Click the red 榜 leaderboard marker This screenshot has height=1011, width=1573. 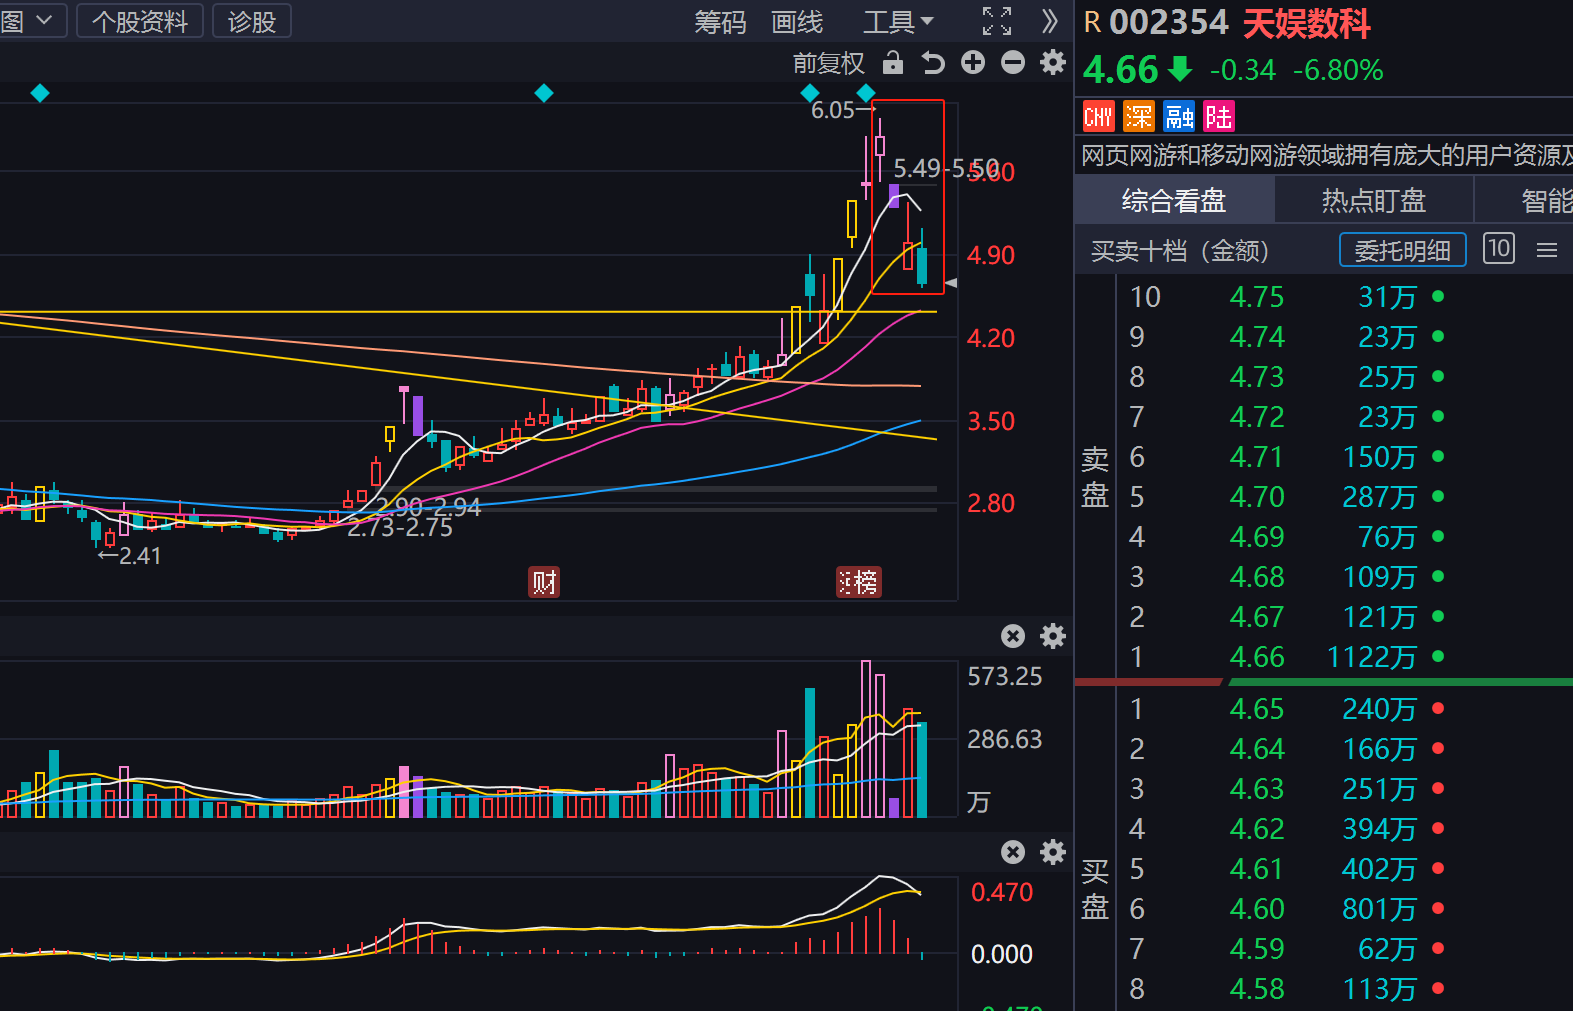[859, 582]
